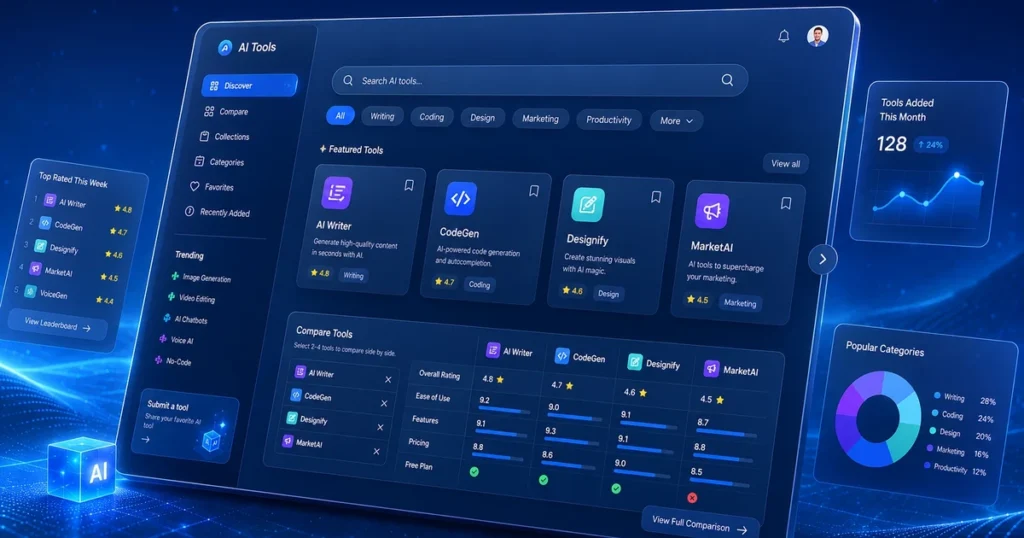The height and width of the screenshot is (538, 1024).
Task: Click the Writing 28% legend entry
Action: coord(964,399)
